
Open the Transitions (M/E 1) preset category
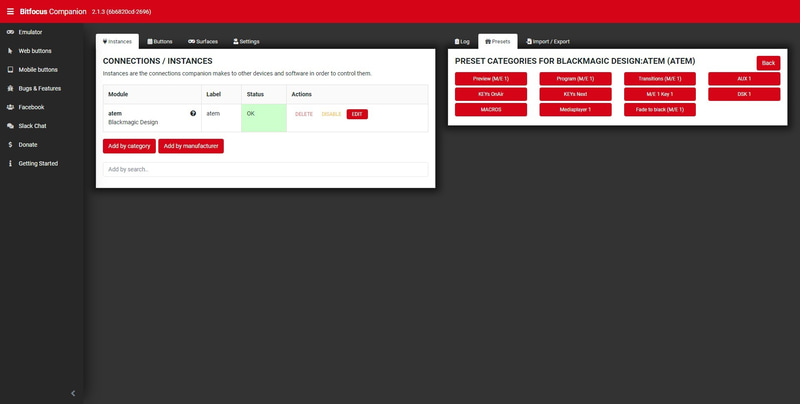[660, 79]
